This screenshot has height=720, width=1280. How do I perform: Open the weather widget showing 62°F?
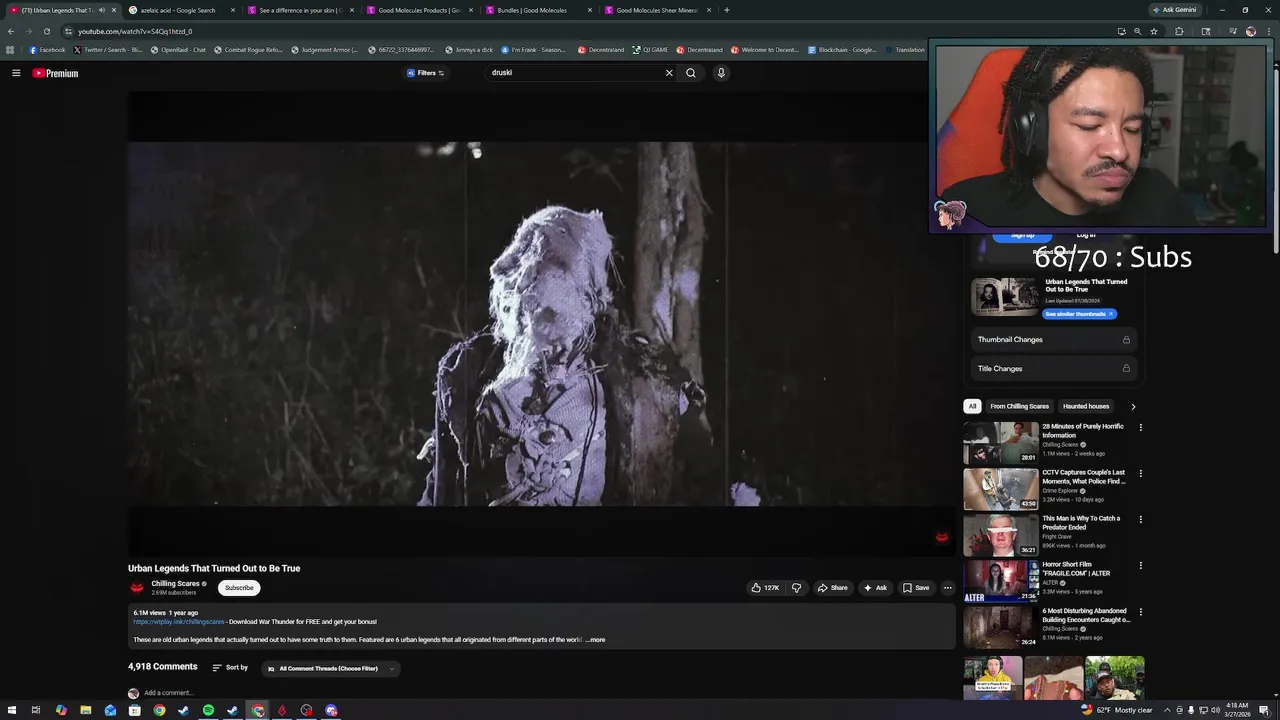tap(1116, 710)
